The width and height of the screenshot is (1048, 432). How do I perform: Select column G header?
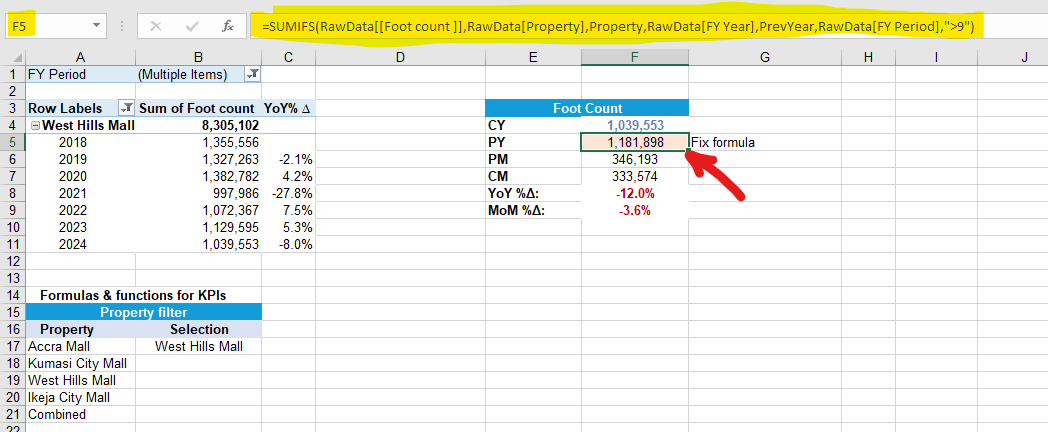pos(765,58)
